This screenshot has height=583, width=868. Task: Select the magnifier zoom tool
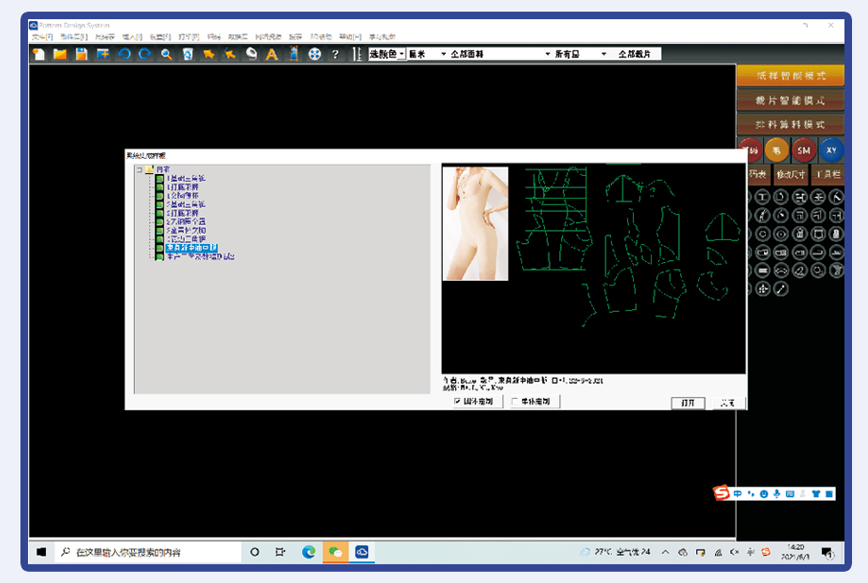166,54
